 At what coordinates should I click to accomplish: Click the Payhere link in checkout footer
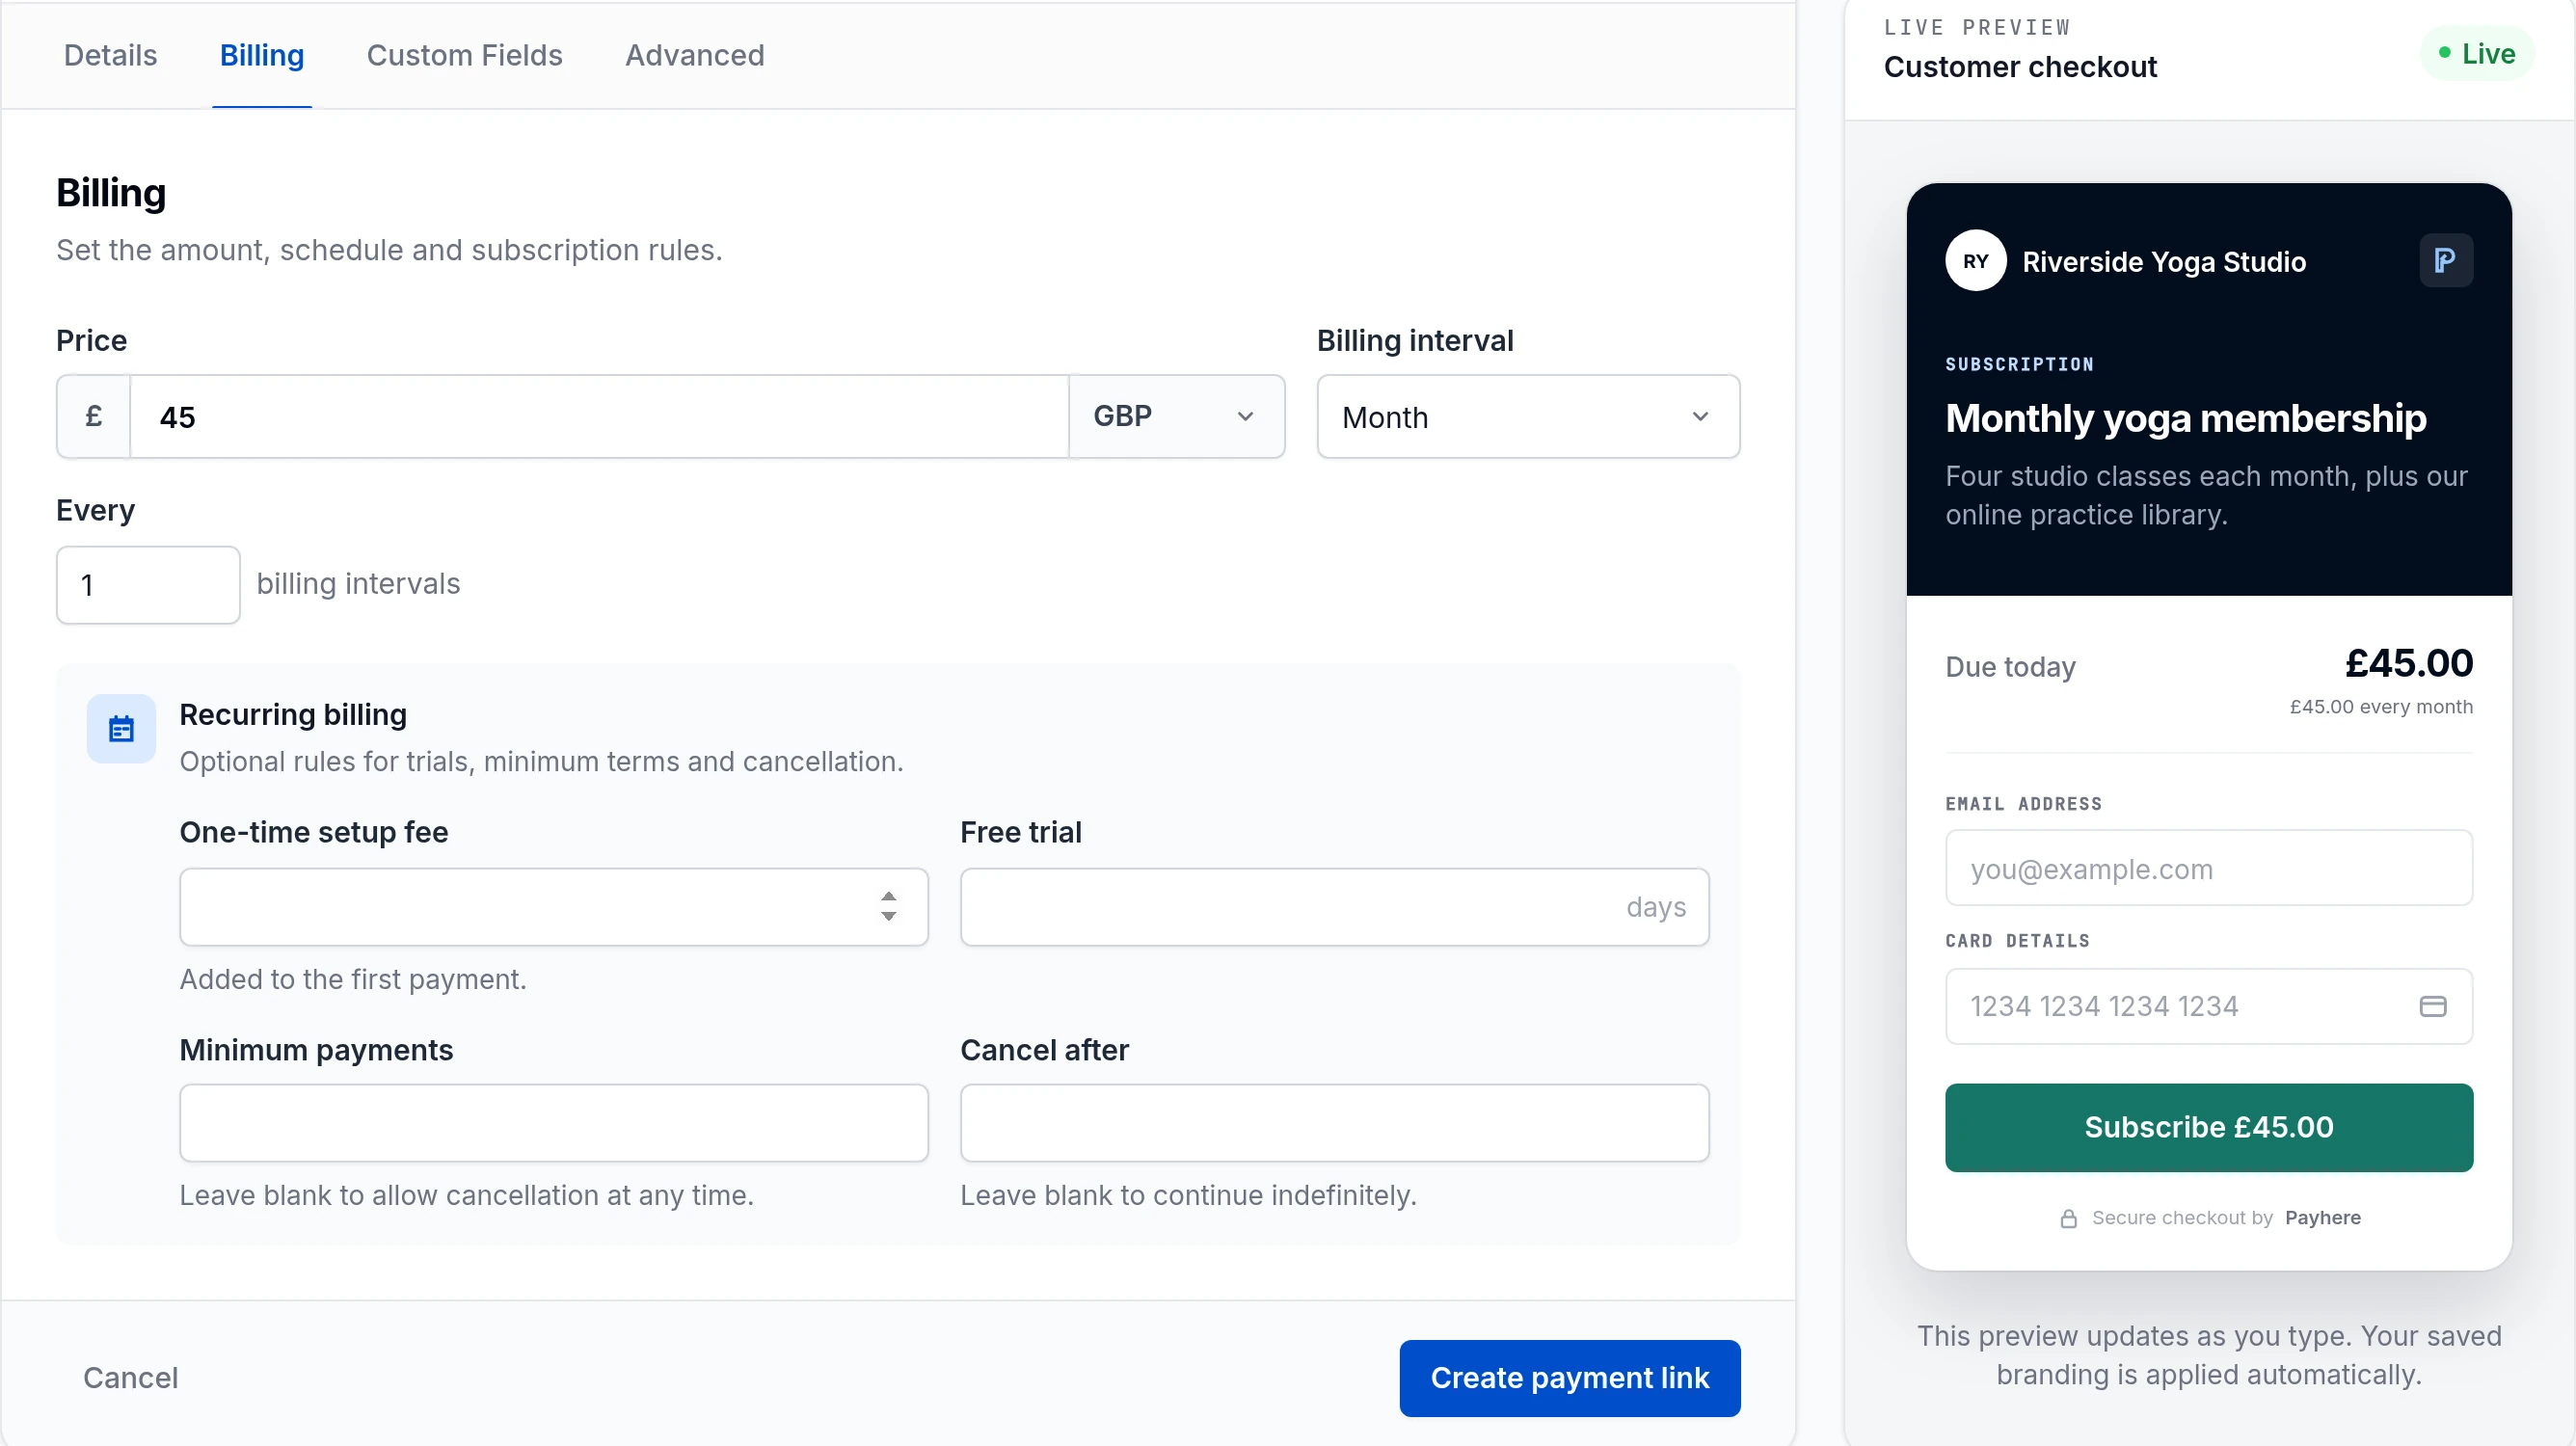[2322, 1218]
